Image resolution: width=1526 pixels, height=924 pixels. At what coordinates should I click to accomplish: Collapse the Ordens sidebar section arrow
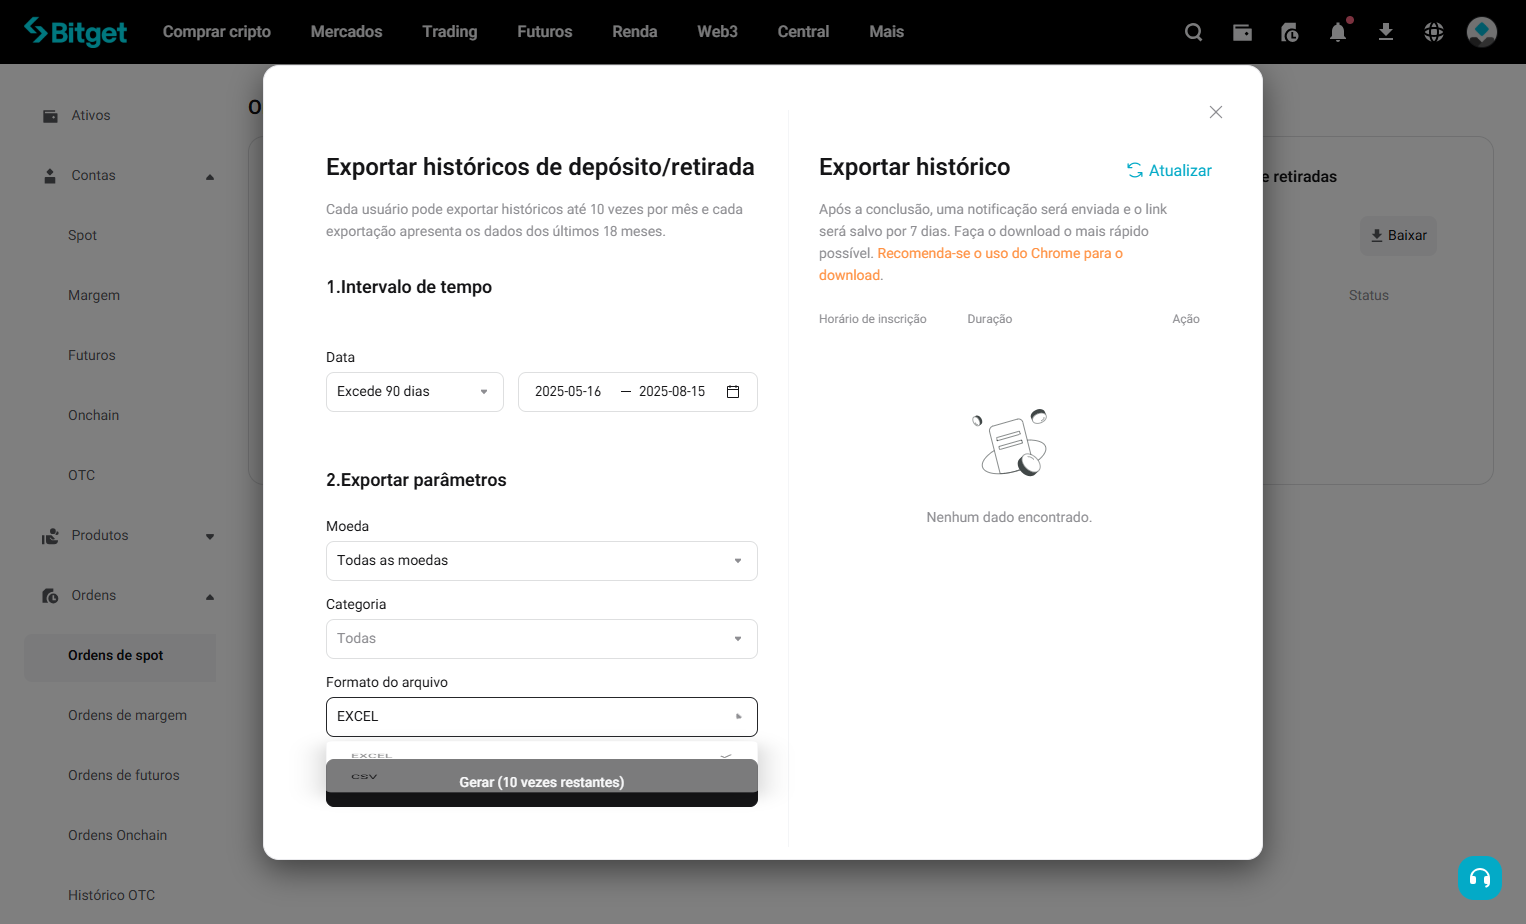coord(210,597)
